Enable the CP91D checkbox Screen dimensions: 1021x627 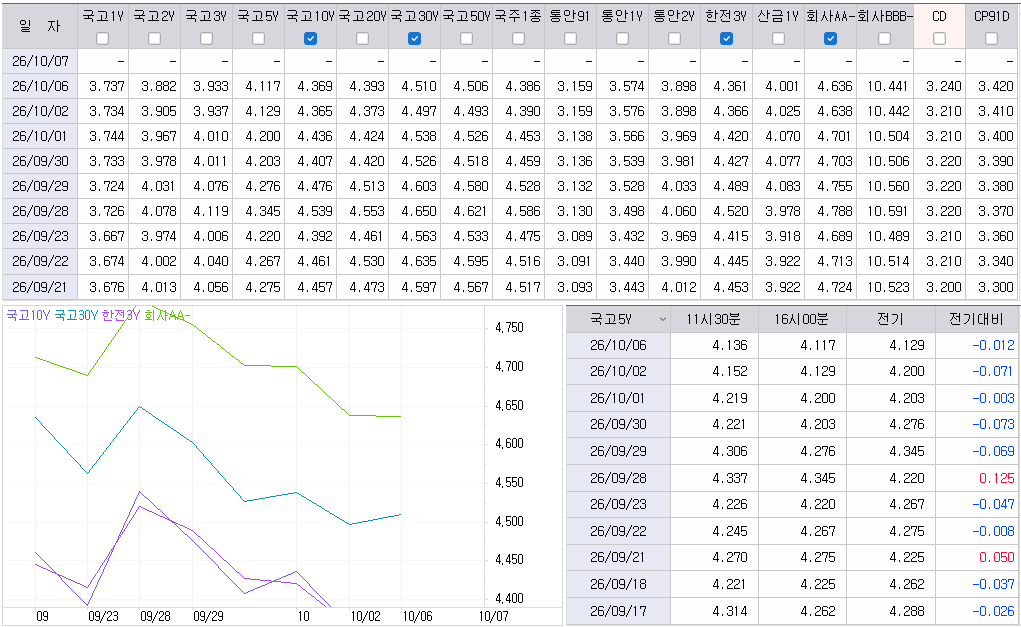[992, 39]
